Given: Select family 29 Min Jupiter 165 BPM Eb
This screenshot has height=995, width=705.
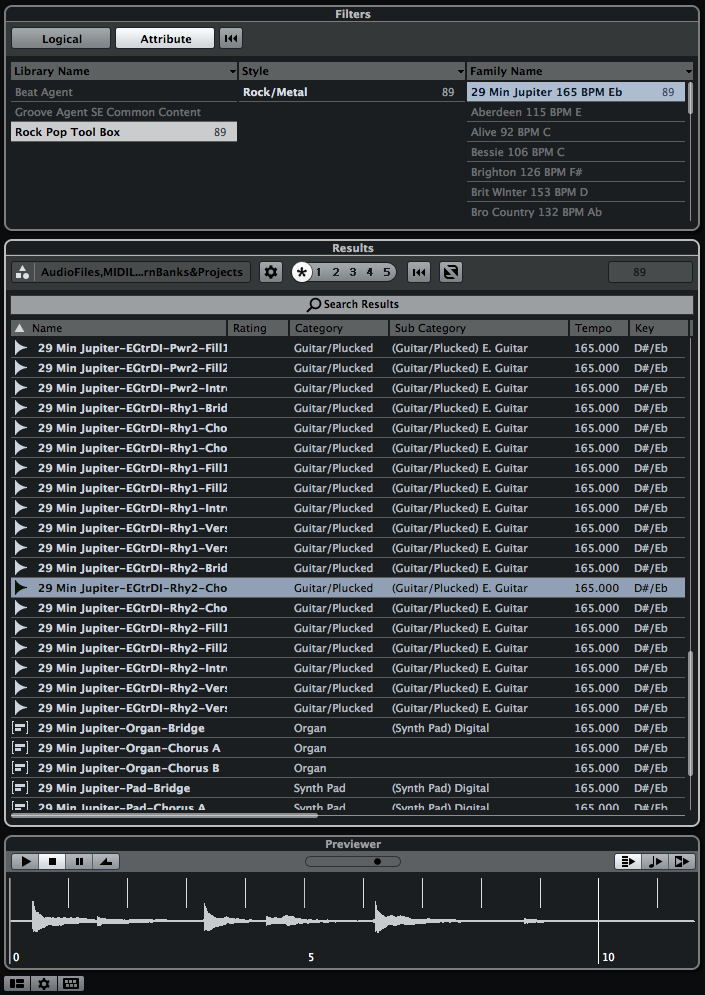Looking at the screenshot, I should 576,92.
